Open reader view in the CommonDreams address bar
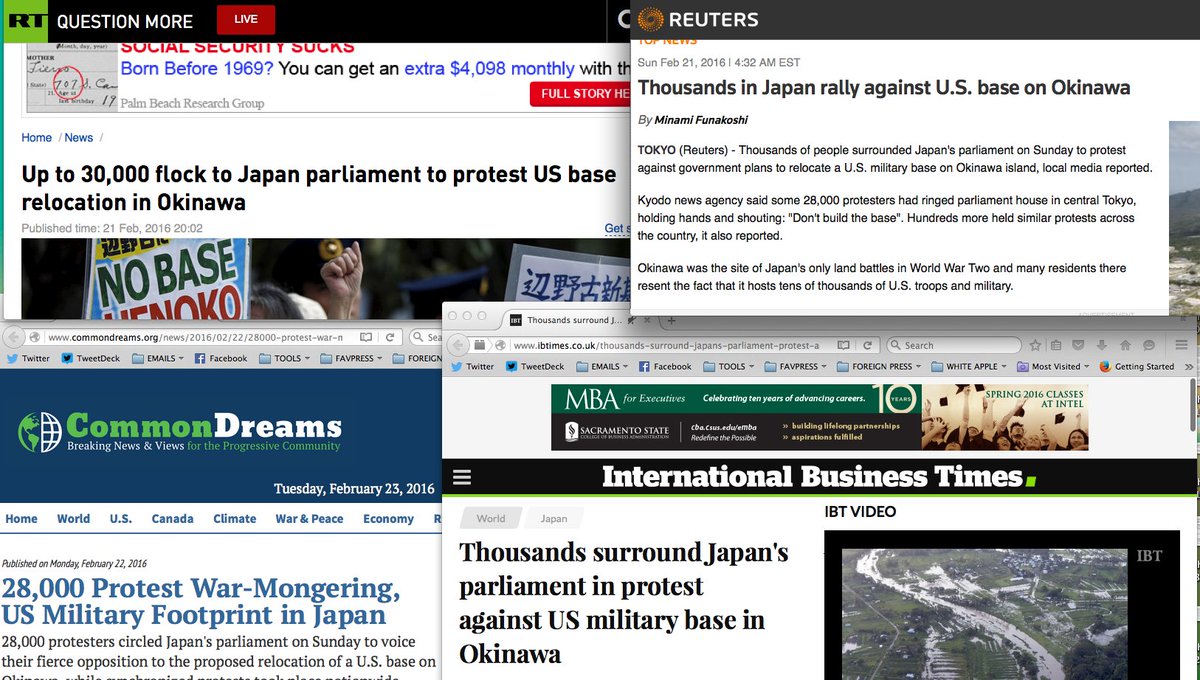1200x680 pixels. coord(365,337)
